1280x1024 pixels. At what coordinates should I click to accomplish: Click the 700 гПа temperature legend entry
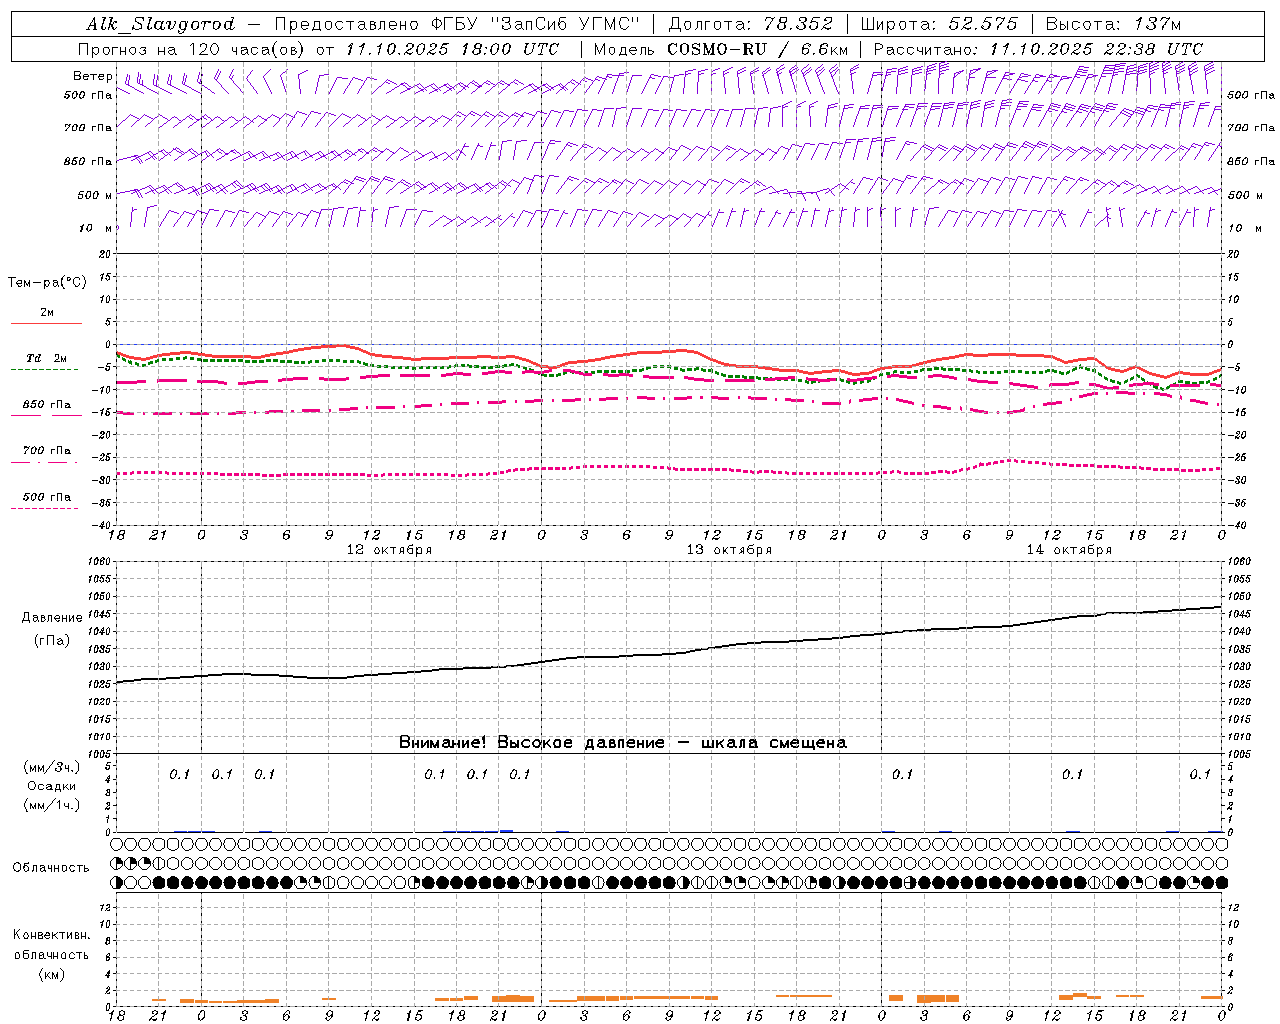pyautogui.click(x=47, y=450)
